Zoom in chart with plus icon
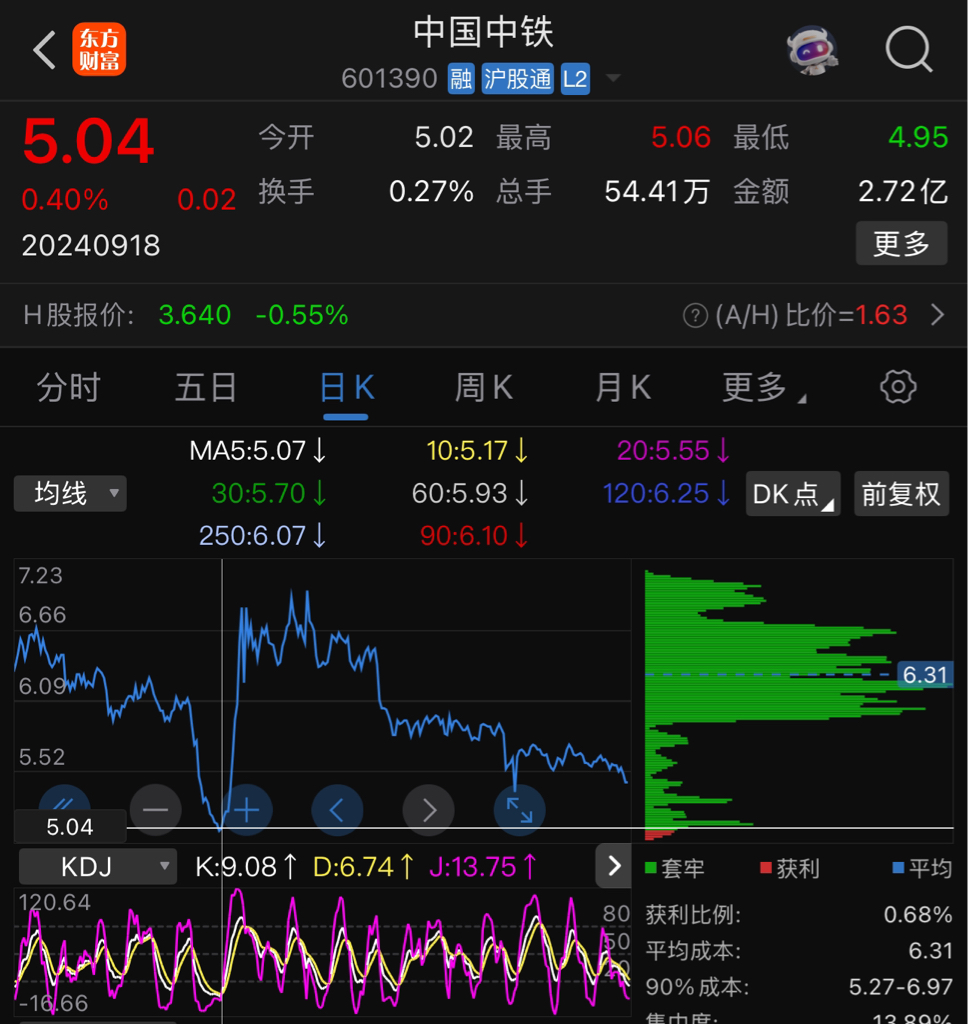This screenshot has width=968, height=1024. point(247,810)
